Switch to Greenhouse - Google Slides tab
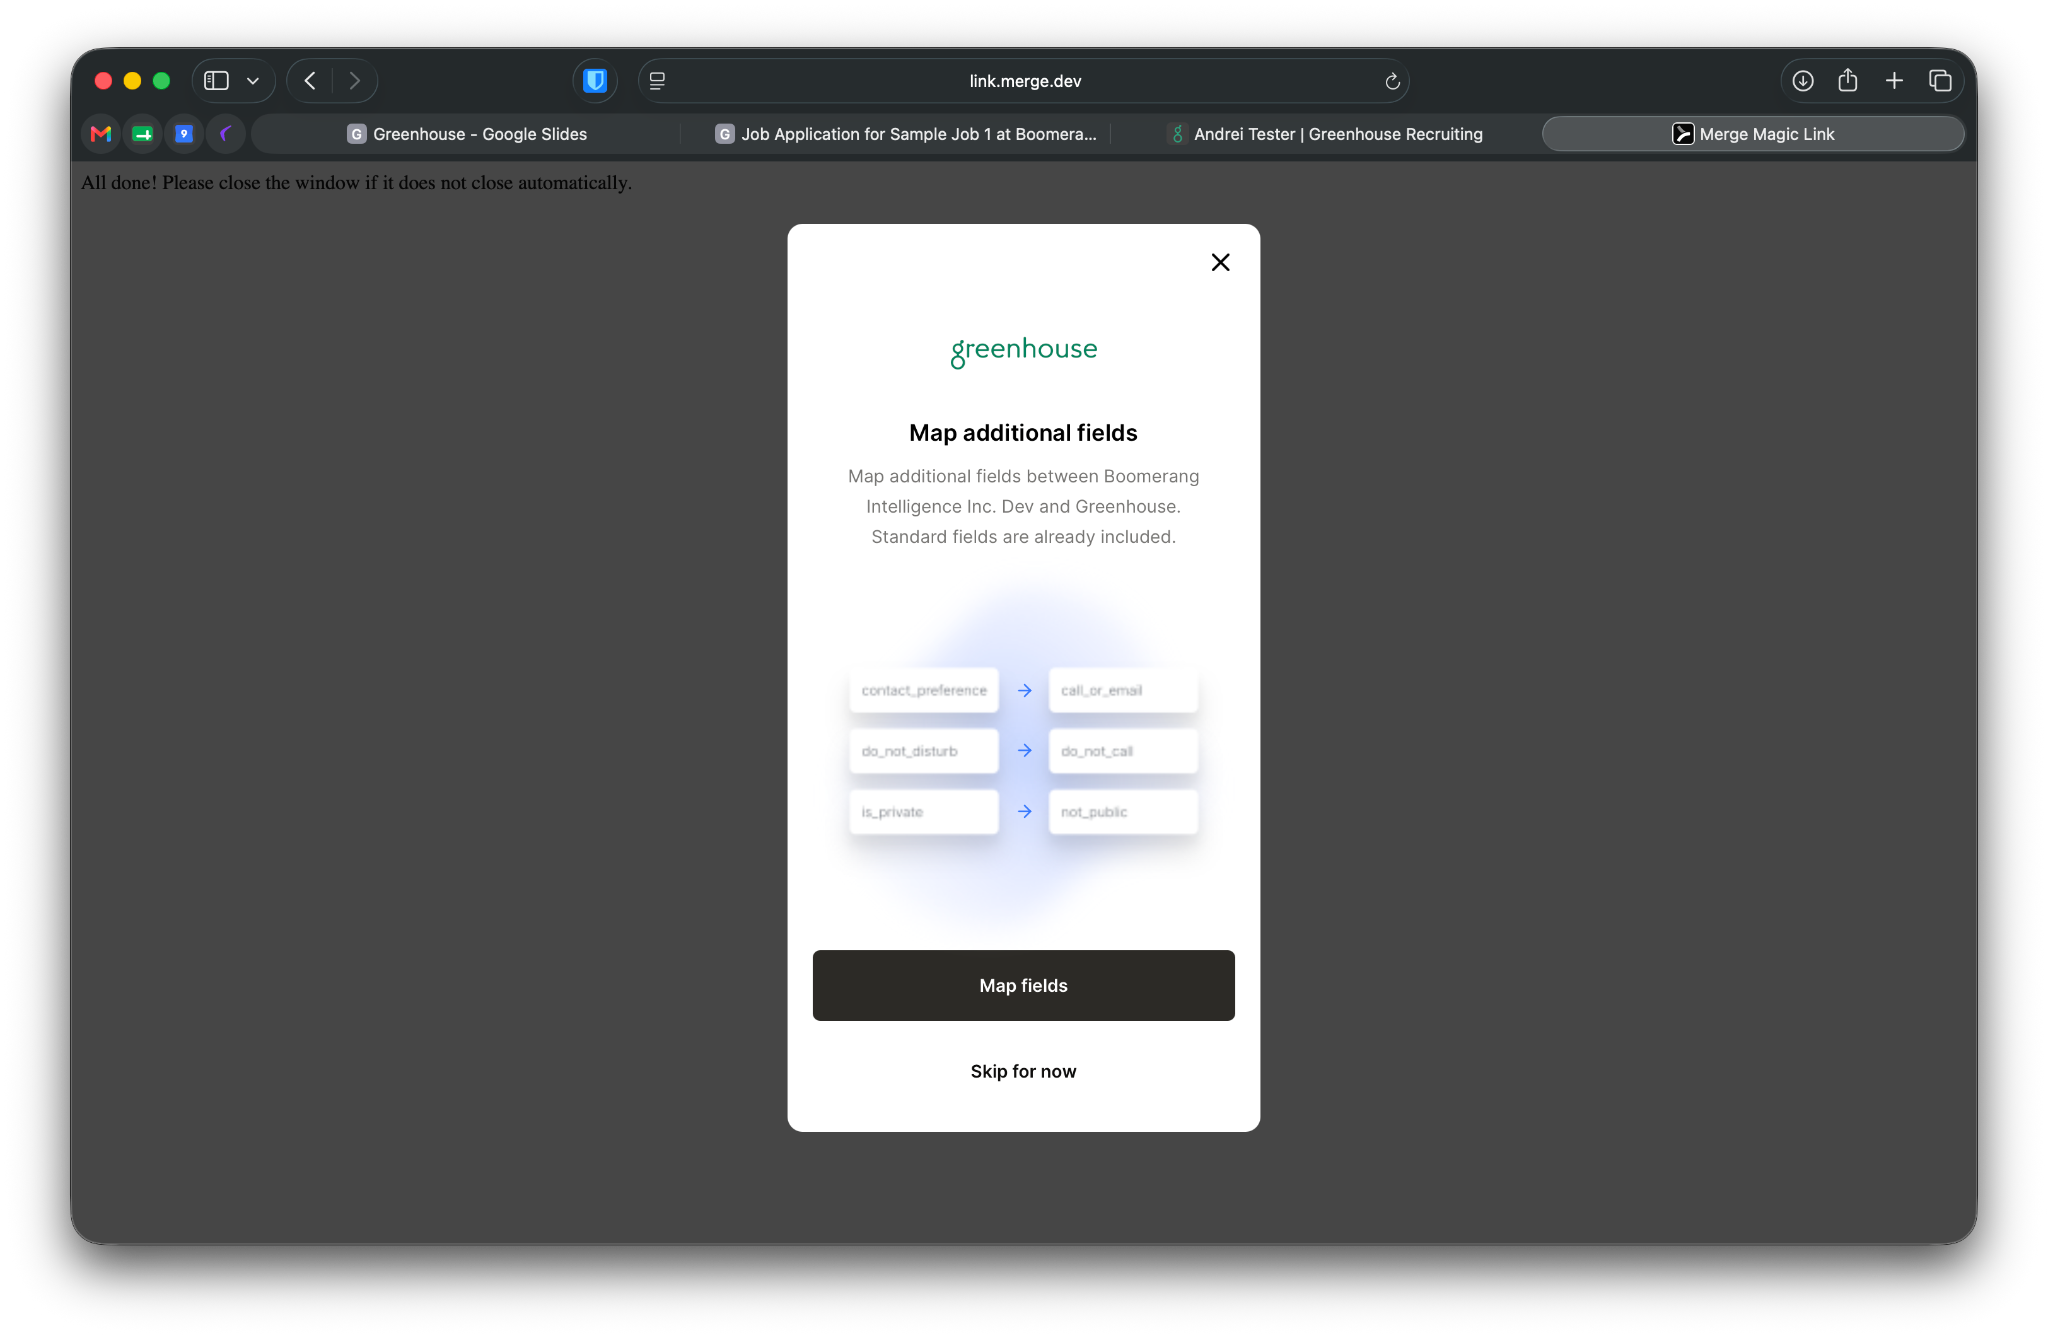The image size is (2048, 1338). pos(466,134)
